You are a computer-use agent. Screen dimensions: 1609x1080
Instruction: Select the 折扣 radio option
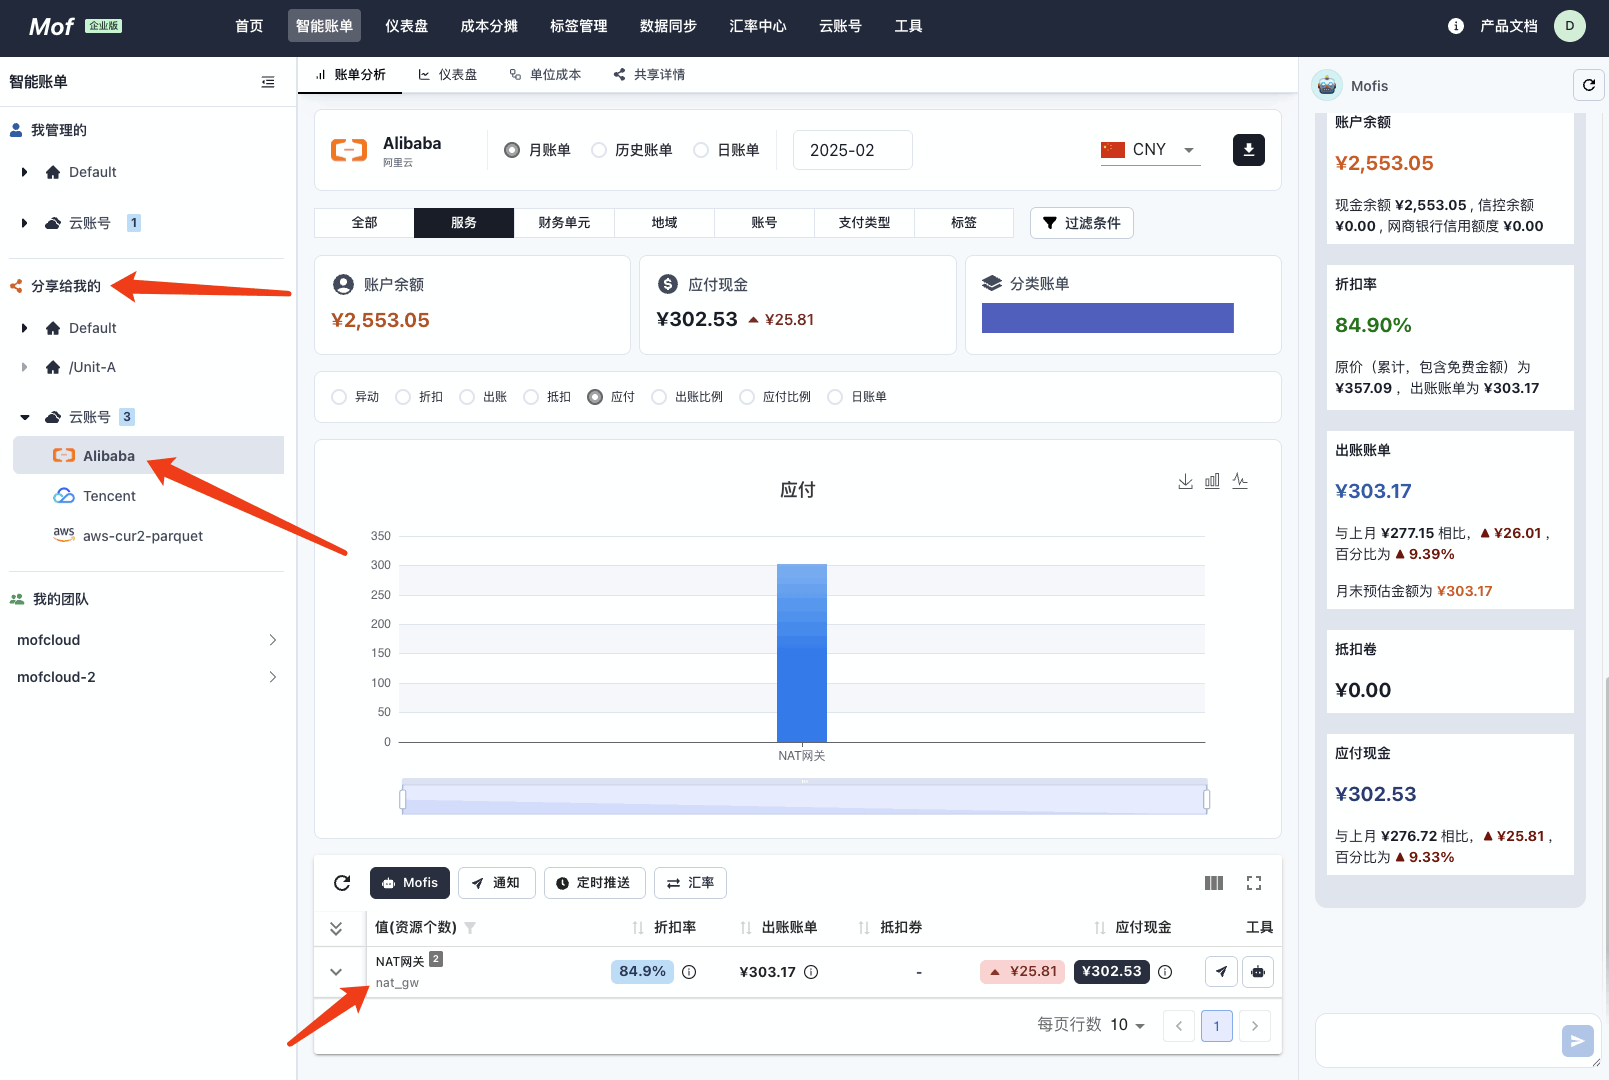[x=403, y=397]
